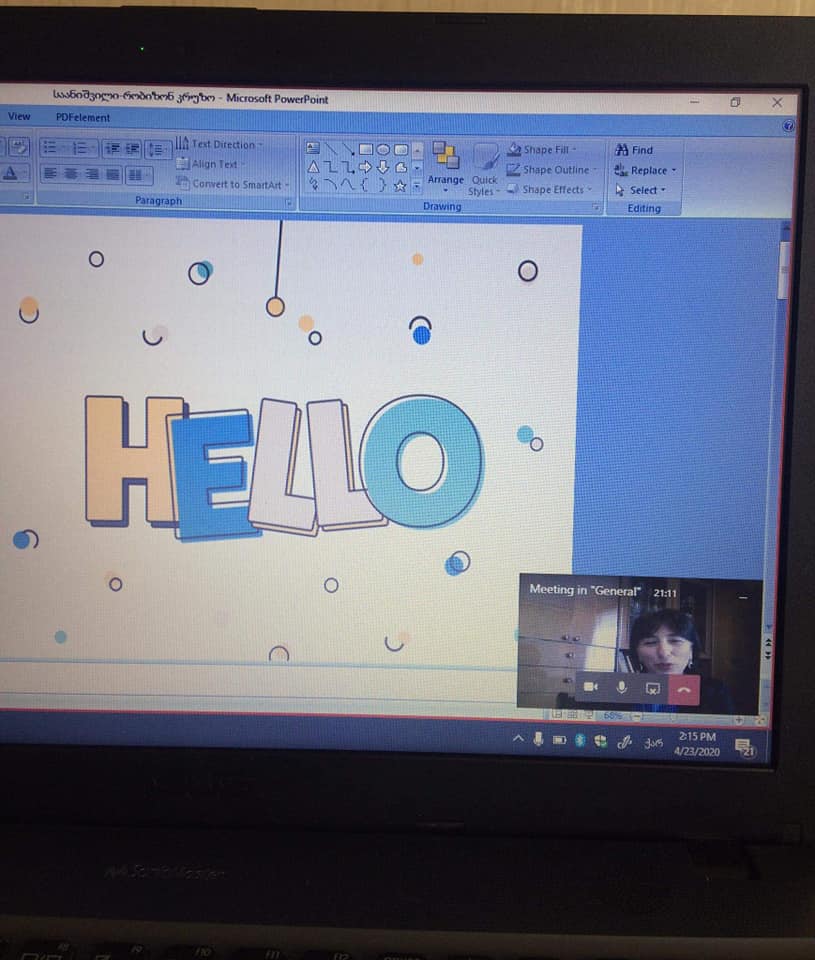Select the Elbow Arrow Connector shape

point(348,167)
